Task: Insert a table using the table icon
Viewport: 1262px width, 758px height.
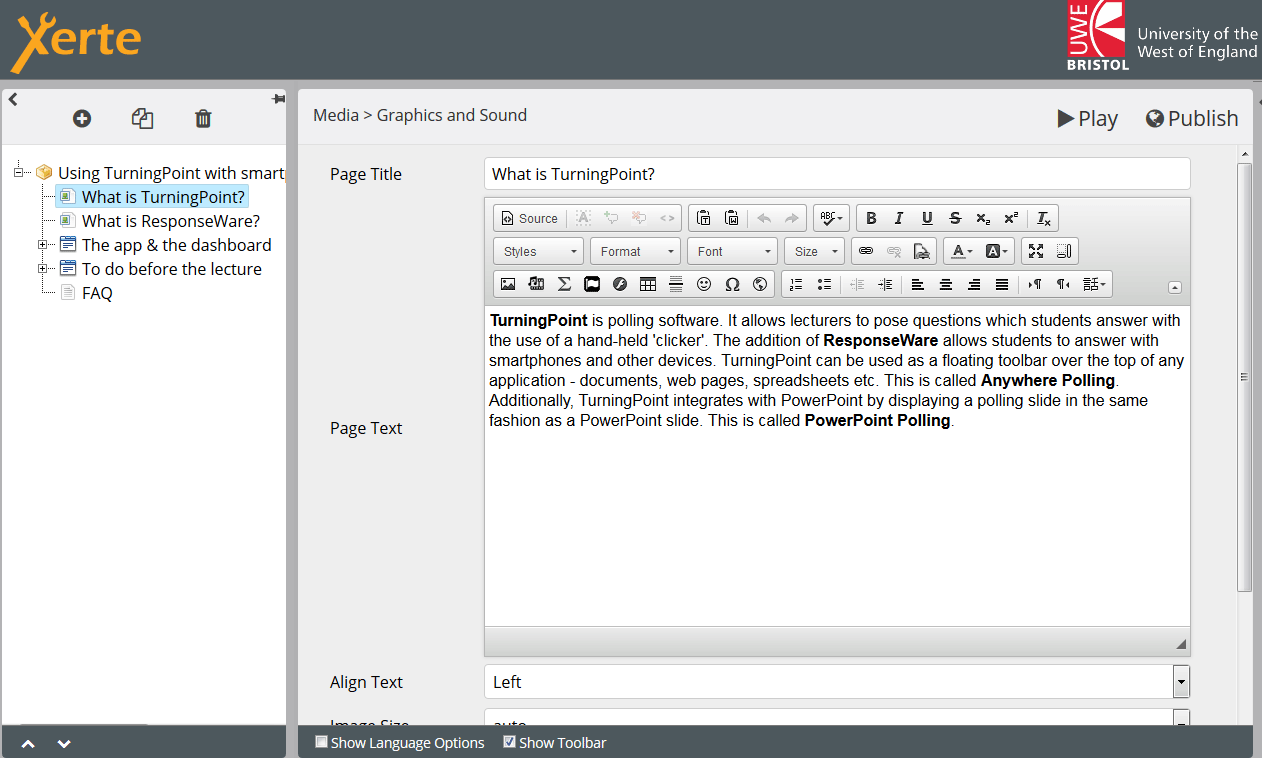Action: point(648,284)
